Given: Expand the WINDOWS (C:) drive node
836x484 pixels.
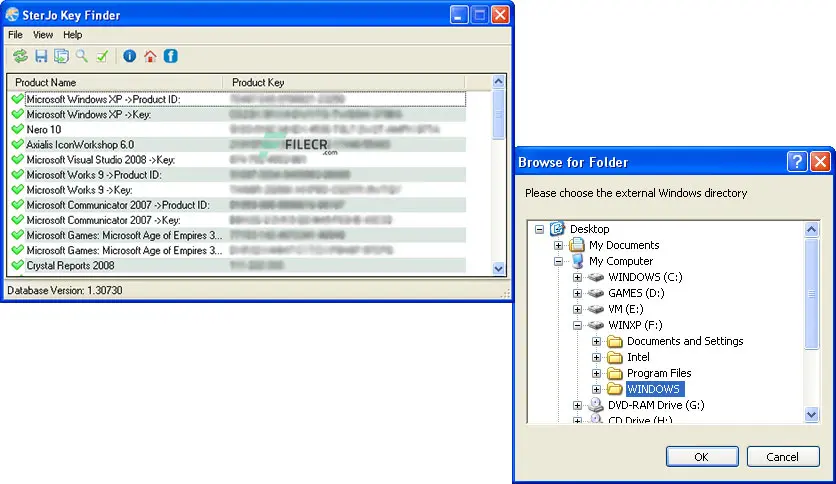Looking at the screenshot, I should pyautogui.click(x=578, y=277).
